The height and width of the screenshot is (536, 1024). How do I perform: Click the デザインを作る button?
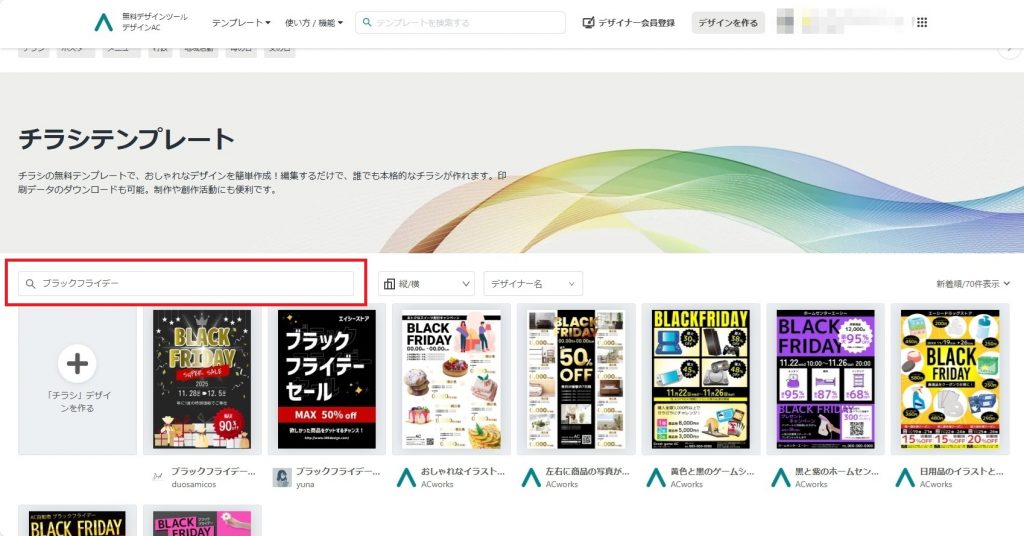(728, 23)
